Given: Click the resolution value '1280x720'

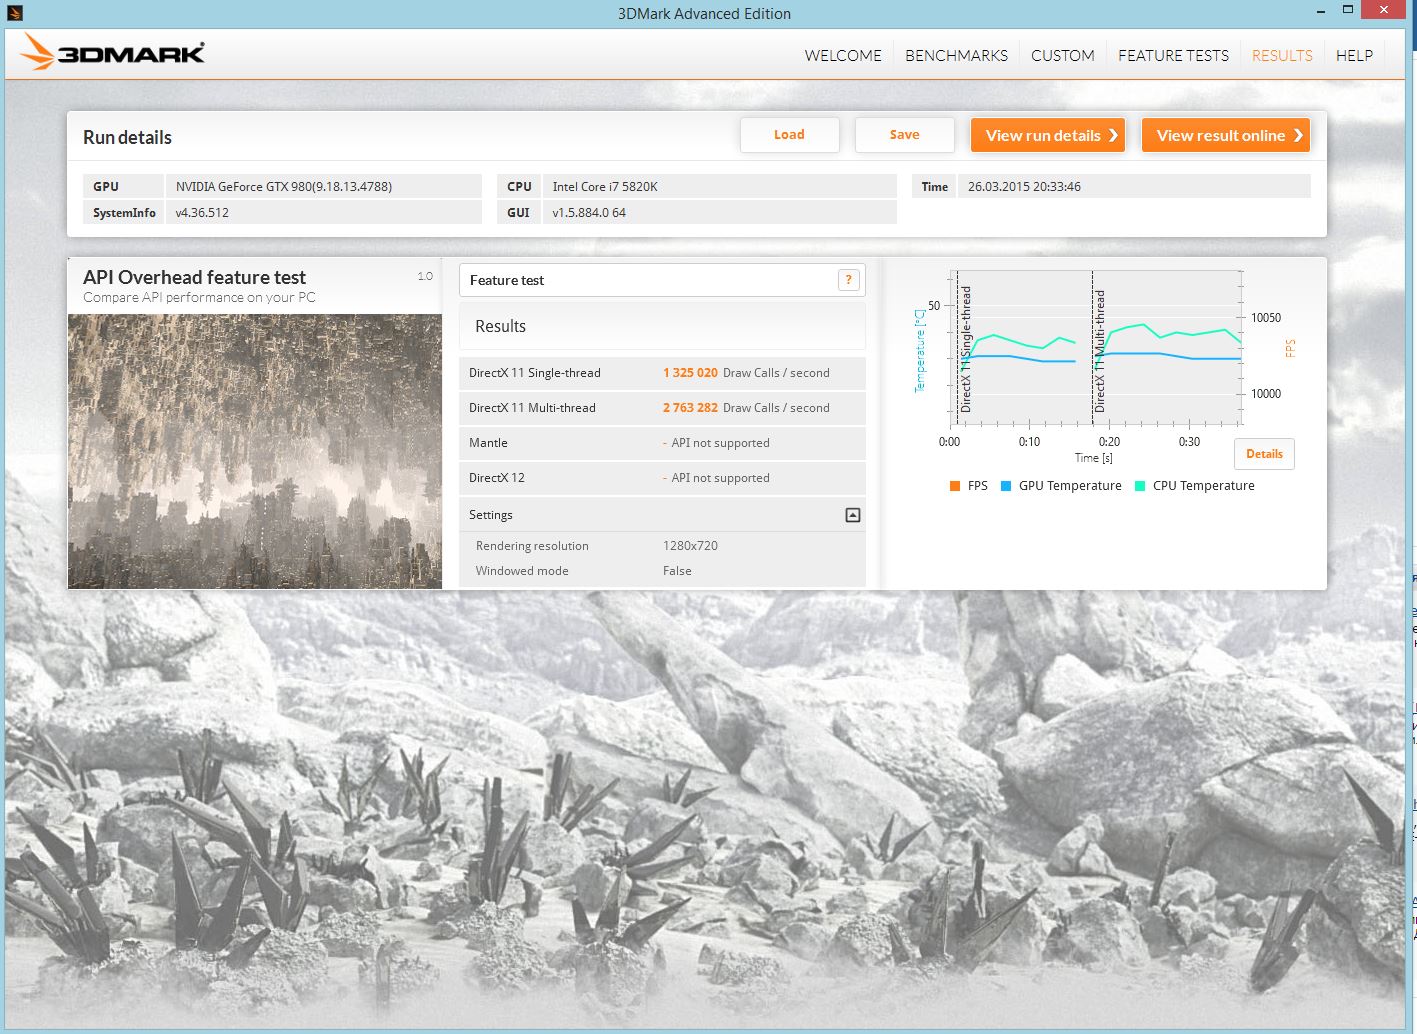Looking at the screenshot, I should 690,546.
